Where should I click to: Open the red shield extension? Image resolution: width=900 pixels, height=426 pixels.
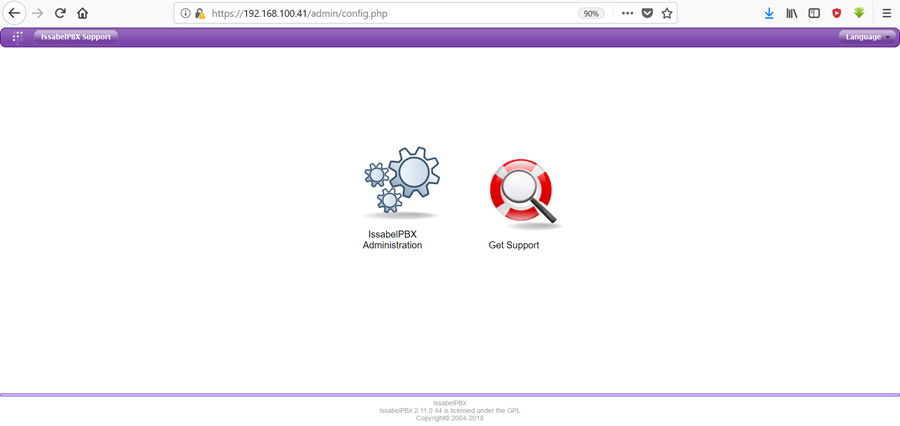836,13
